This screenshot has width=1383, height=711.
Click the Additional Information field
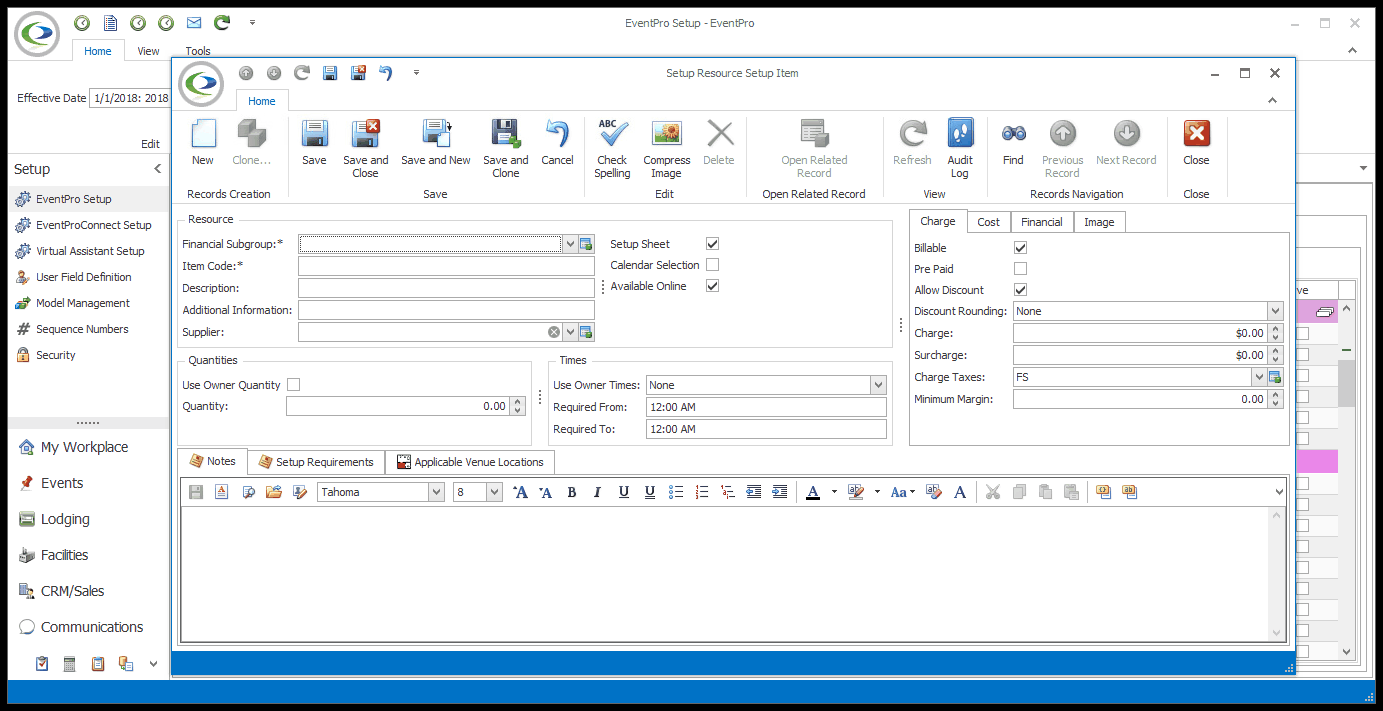point(446,310)
